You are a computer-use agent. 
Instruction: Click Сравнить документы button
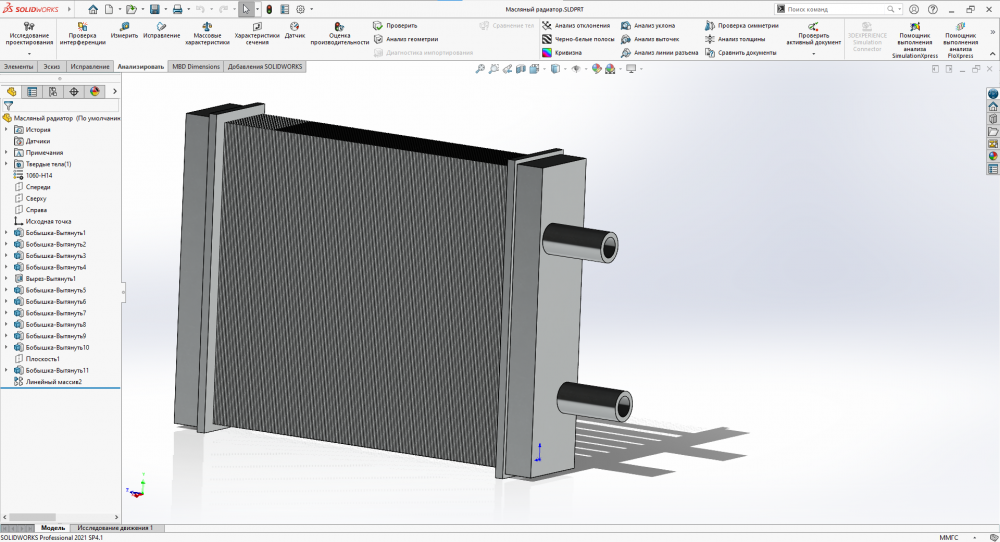pos(744,52)
